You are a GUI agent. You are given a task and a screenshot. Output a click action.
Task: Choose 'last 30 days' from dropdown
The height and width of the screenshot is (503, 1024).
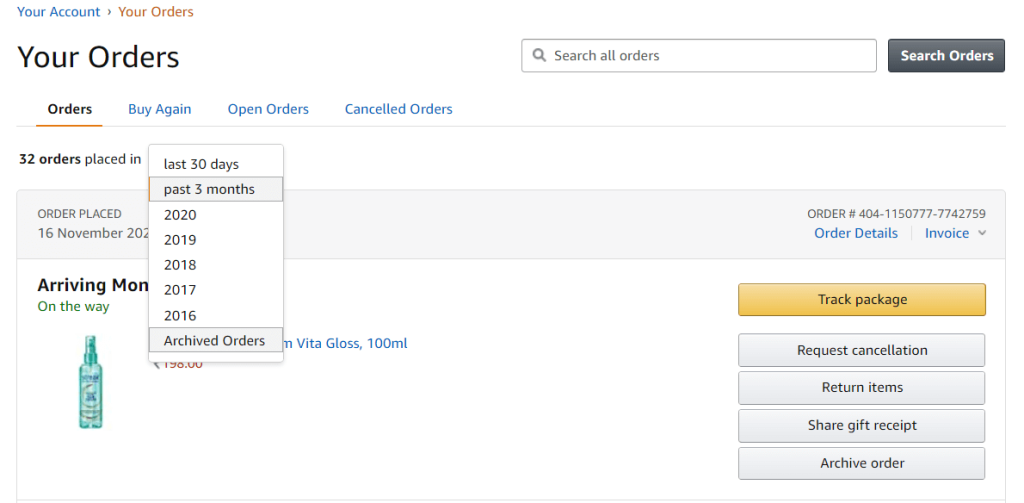[202, 164]
